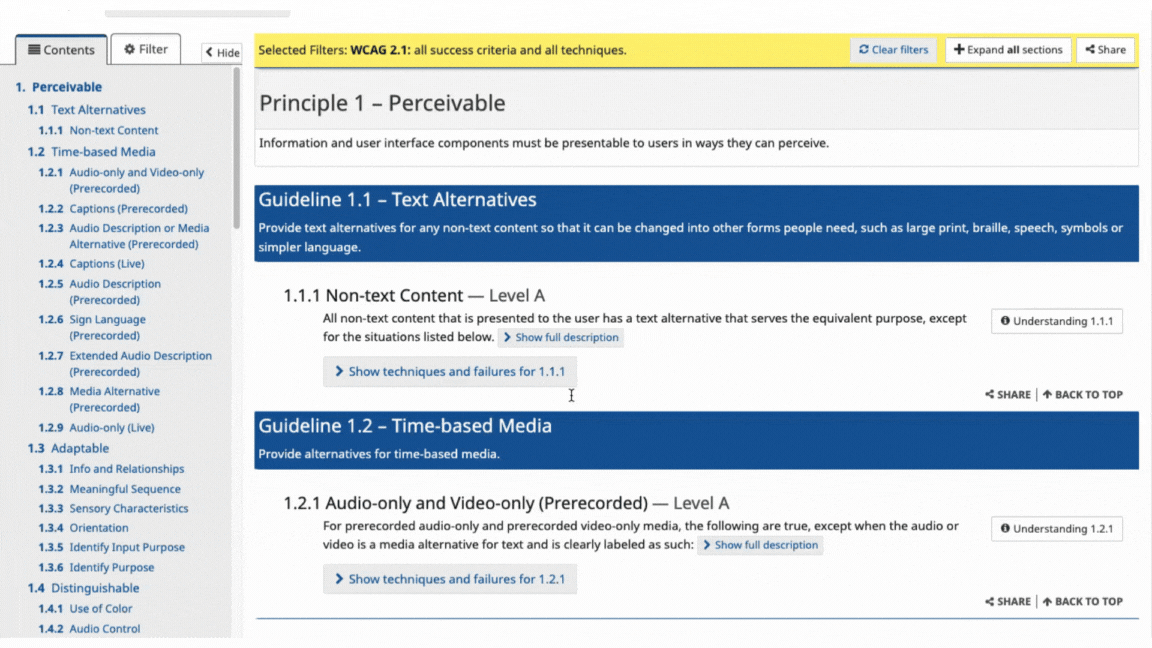Open 1.1 Text Alternatives in contents
The width and height of the screenshot is (1152, 648).
pyautogui.click(x=87, y=109)
